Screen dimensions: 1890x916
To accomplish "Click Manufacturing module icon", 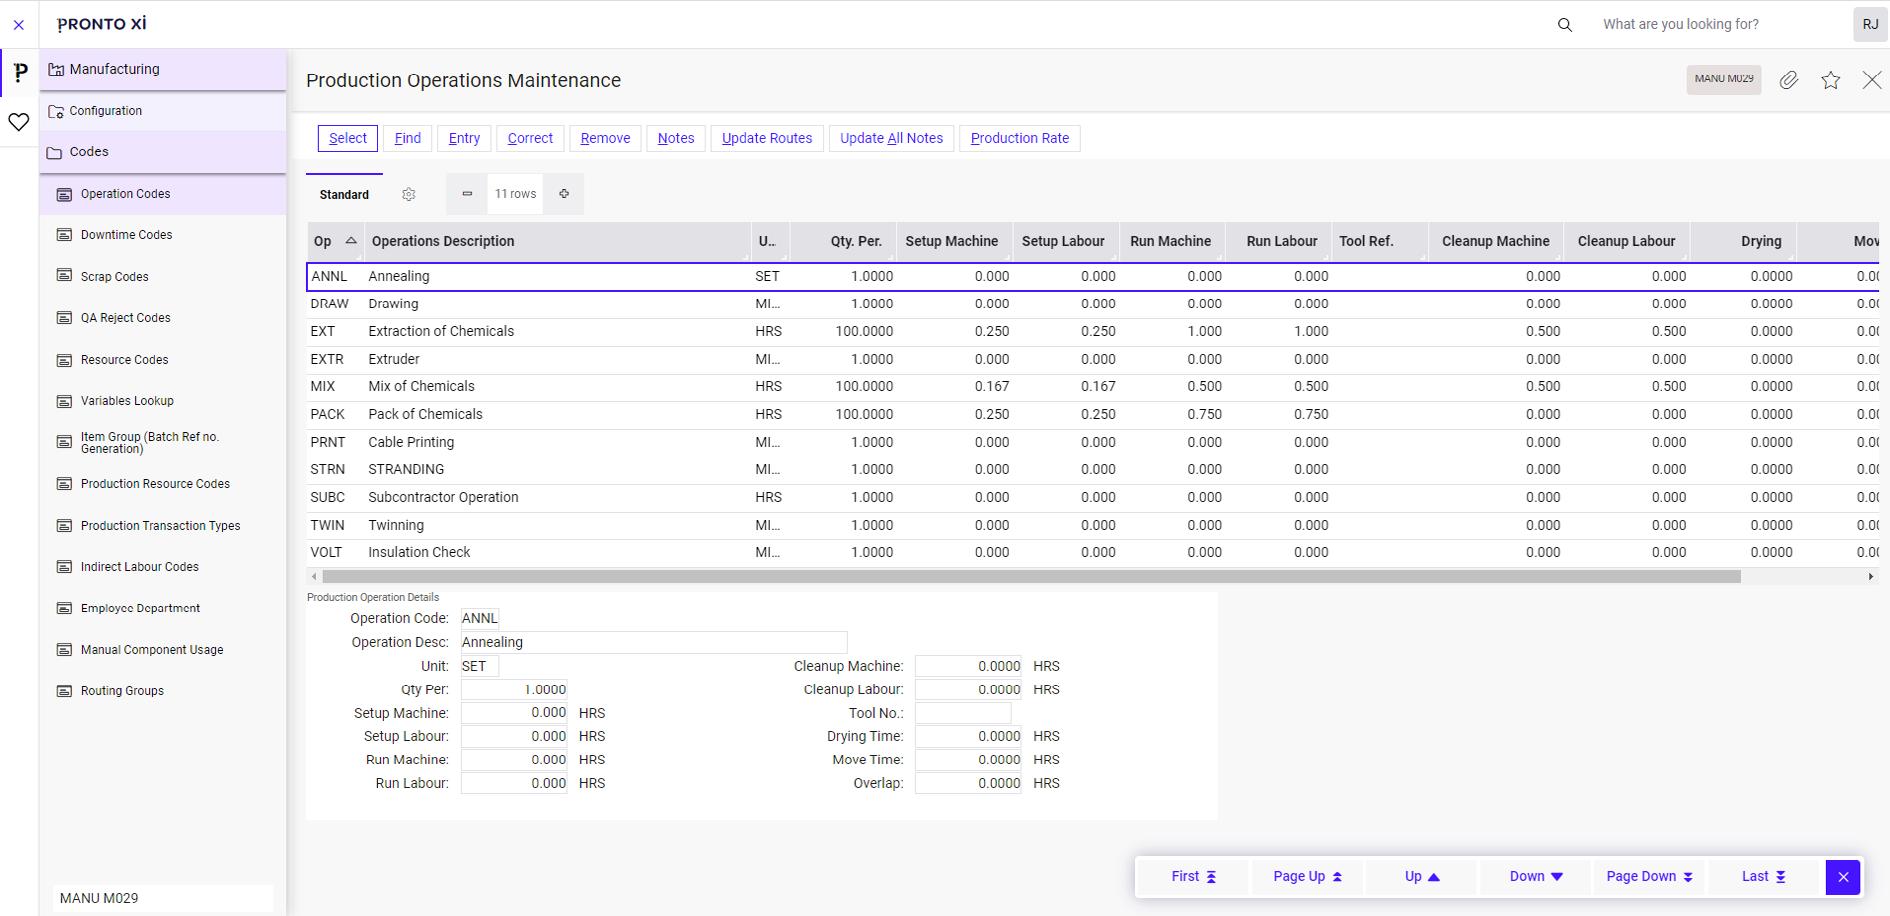I will point(56,69).
